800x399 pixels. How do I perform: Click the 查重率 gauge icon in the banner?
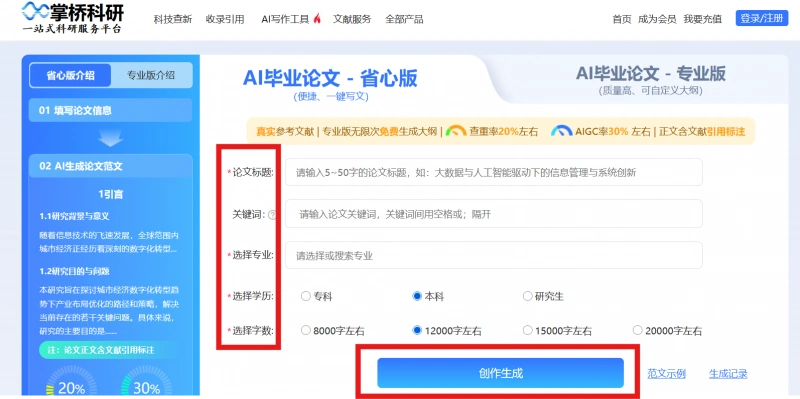pyautogui.click(x=456, y=131)
